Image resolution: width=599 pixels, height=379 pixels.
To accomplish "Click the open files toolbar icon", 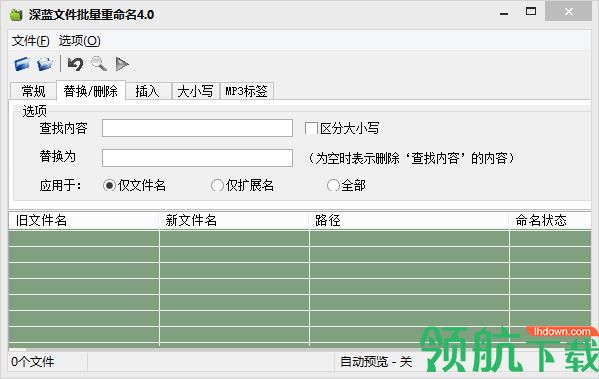I will point(22,64).
